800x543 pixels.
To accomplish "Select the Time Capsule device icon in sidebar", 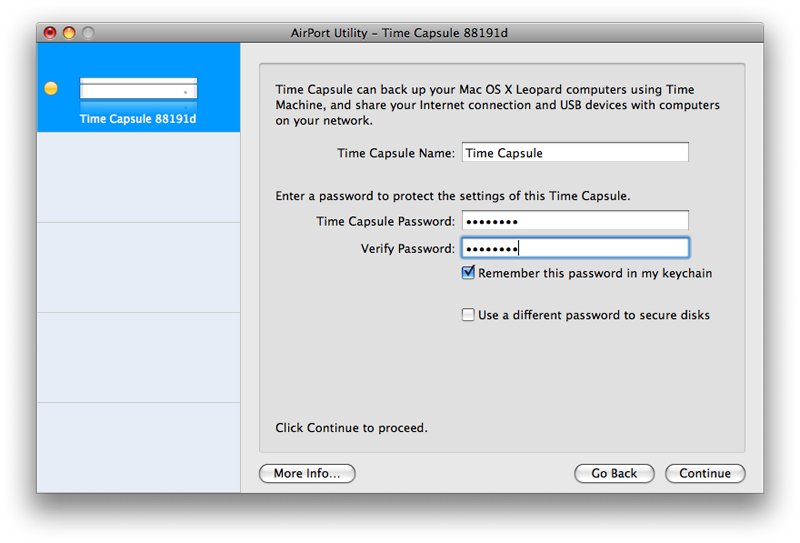I will pyautogui.click(x=138, y=93).
